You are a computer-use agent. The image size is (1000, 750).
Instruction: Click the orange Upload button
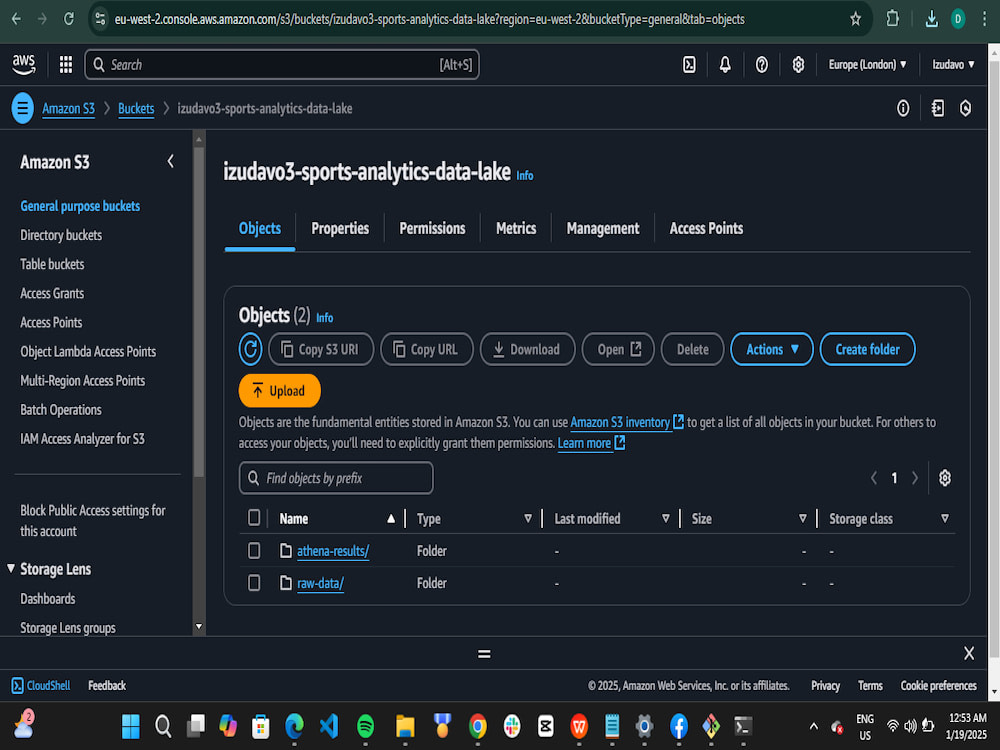point(279,390)
